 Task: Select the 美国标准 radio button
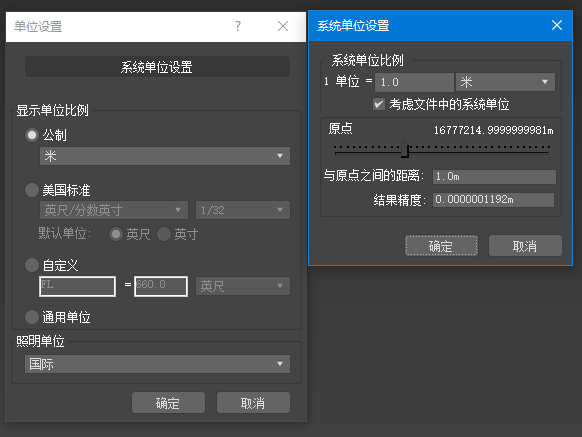coord(32,190)
